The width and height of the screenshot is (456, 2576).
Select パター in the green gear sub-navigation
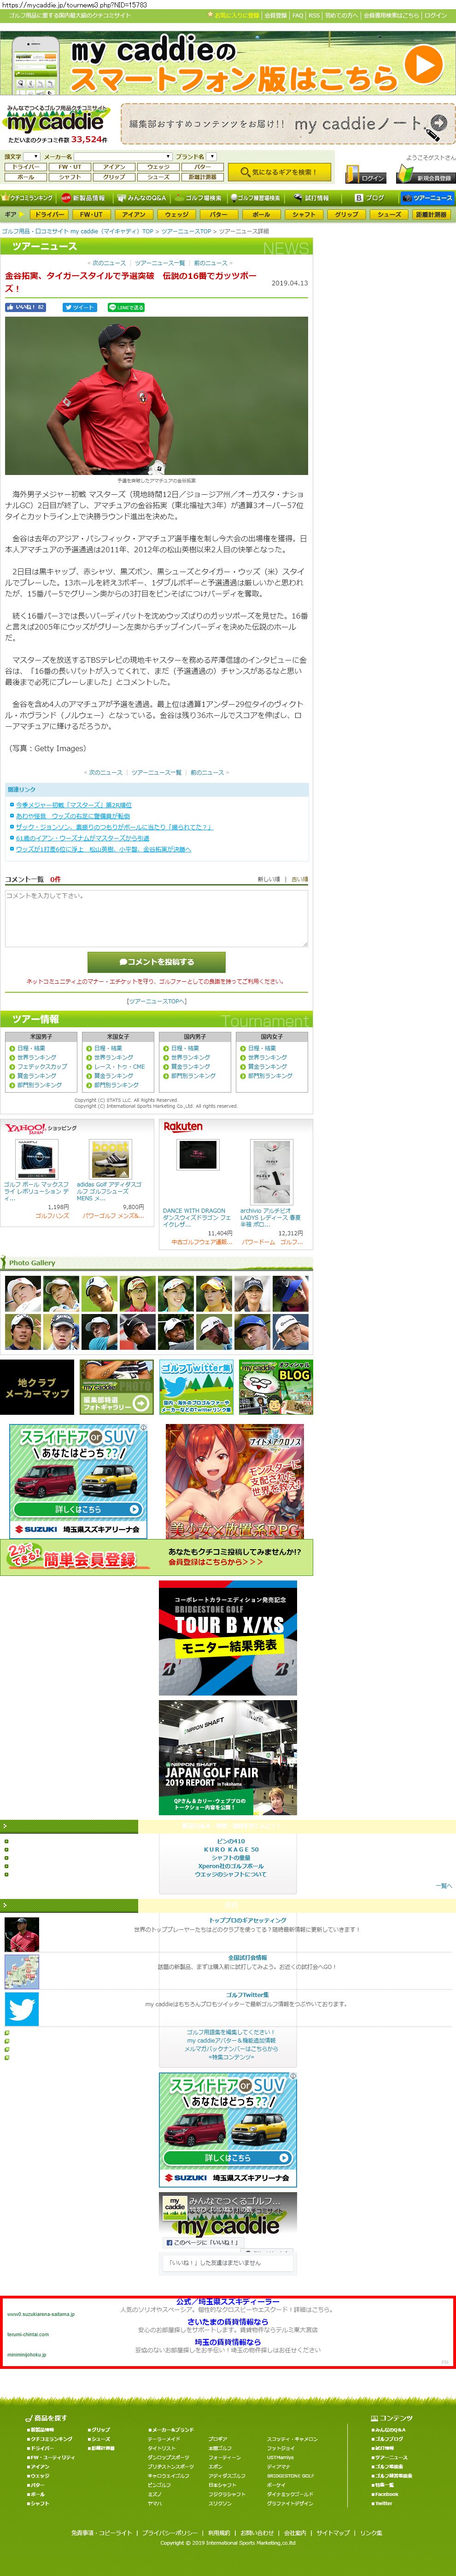pyautogui.click(x=218, y=214)
